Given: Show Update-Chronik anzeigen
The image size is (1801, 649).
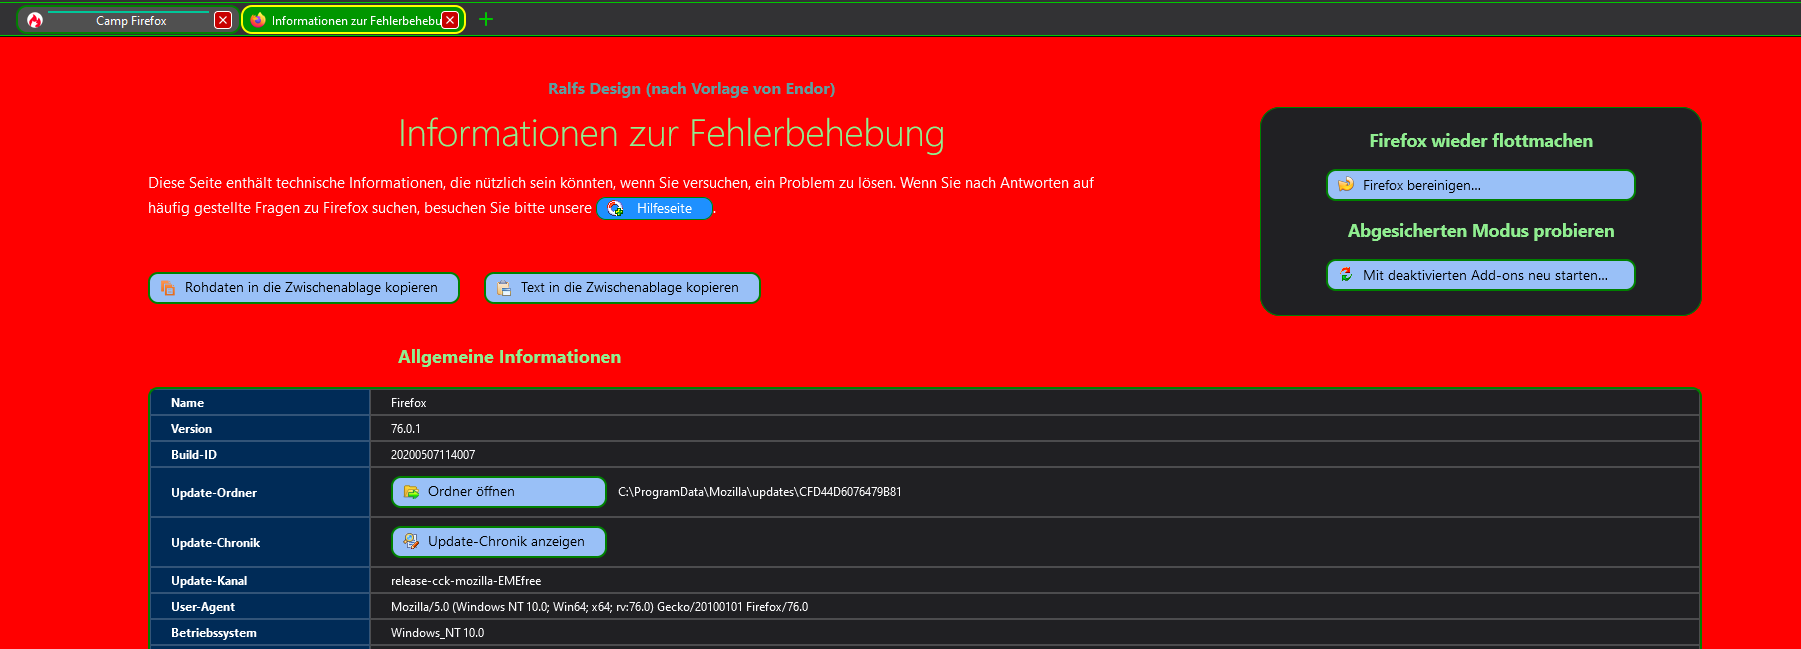Looking at the screenshot, I should point(499,542).
